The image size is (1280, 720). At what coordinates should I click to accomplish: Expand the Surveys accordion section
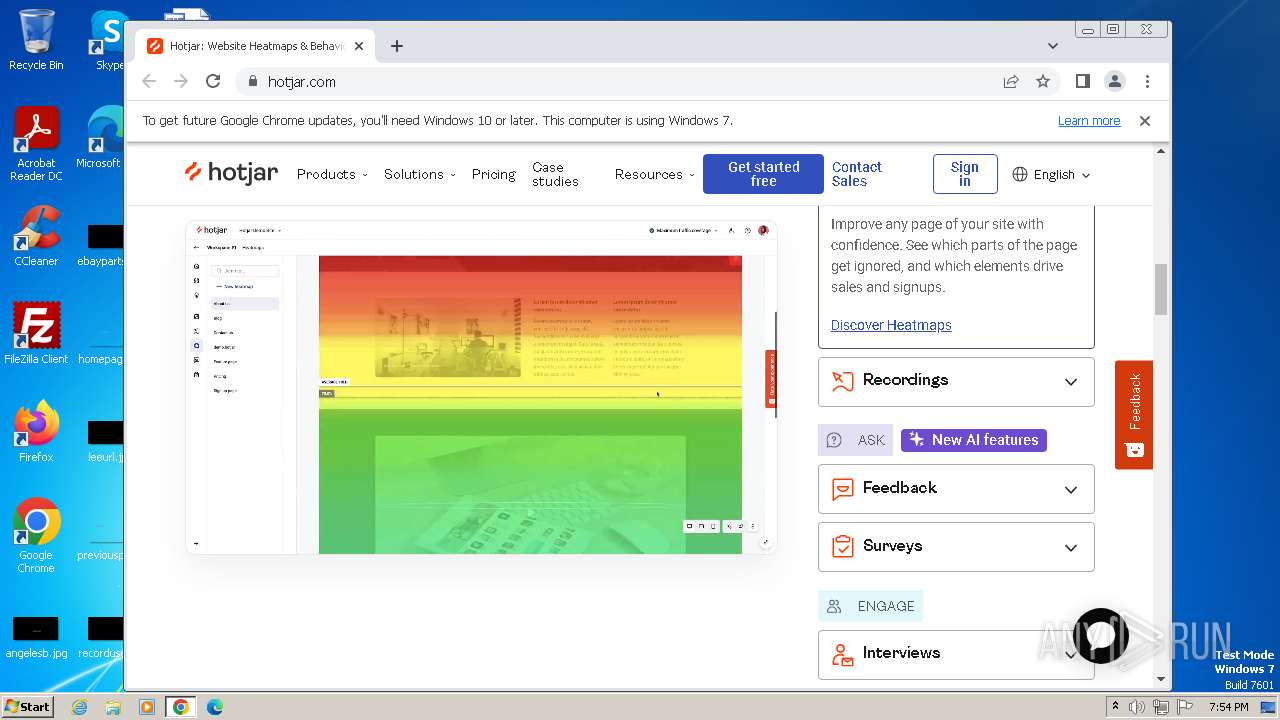pos(956,547)
